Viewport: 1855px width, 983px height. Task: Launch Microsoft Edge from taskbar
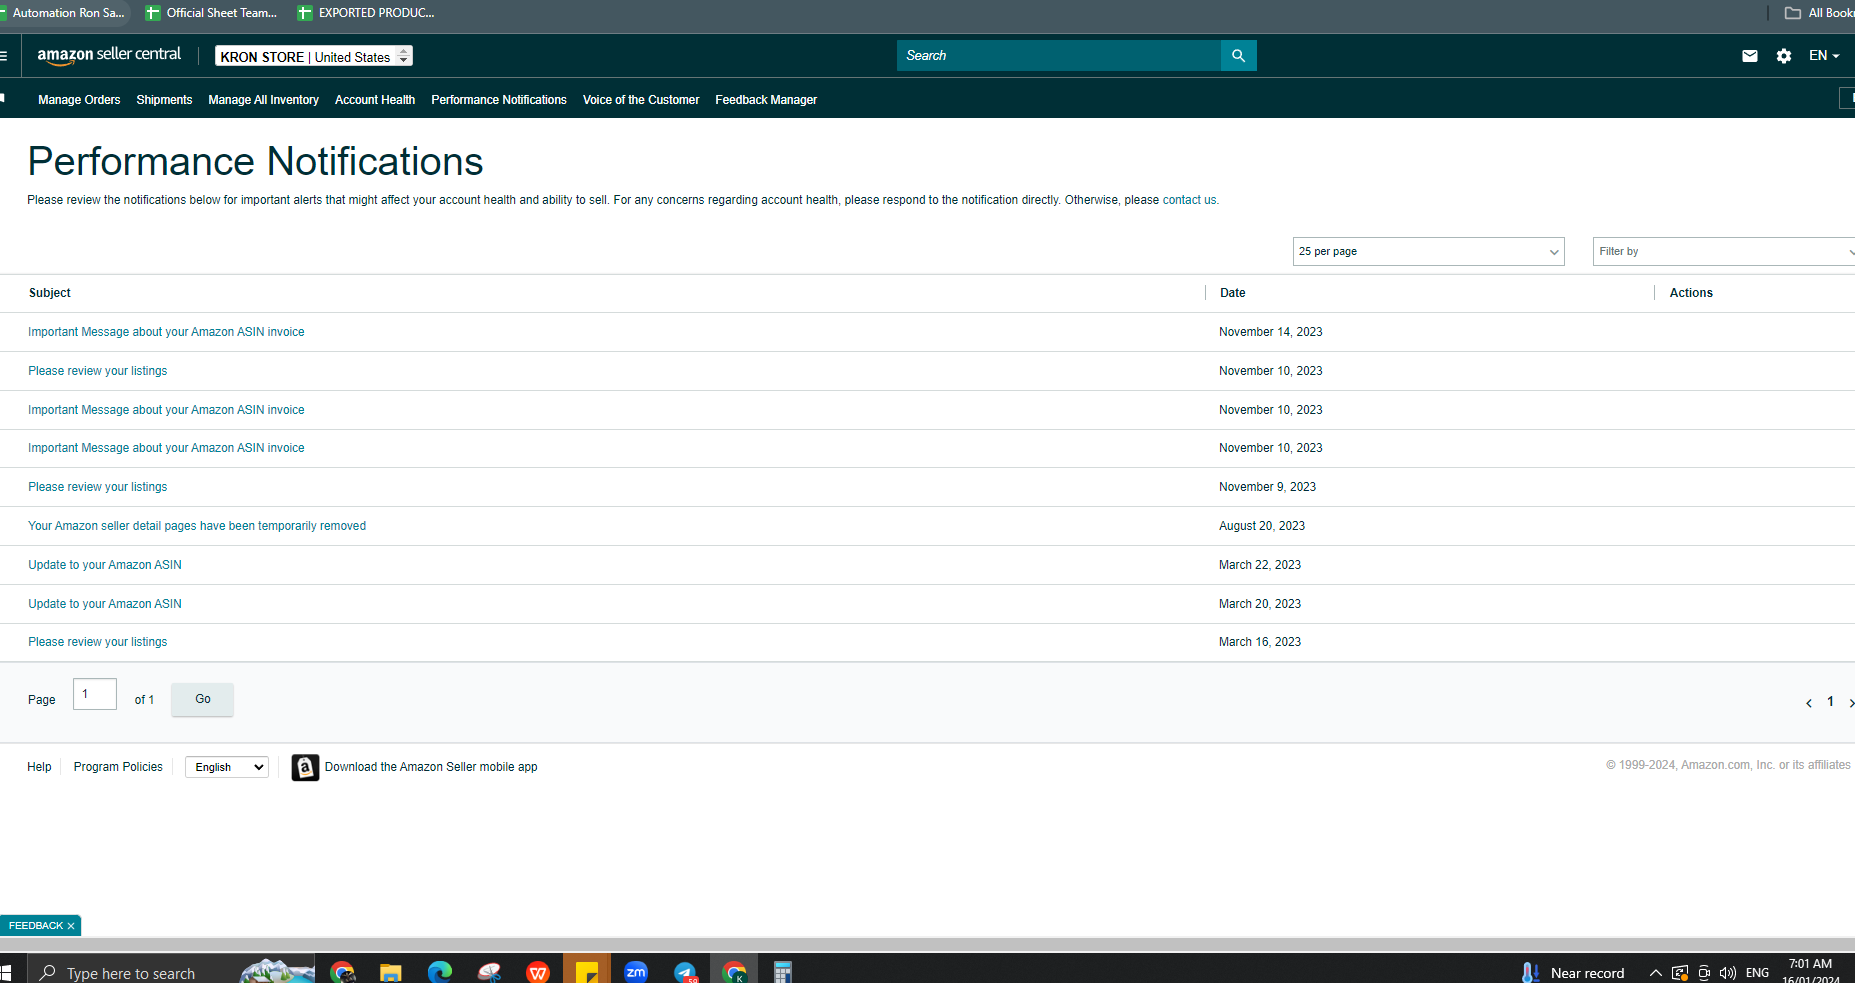coord(439,972)
